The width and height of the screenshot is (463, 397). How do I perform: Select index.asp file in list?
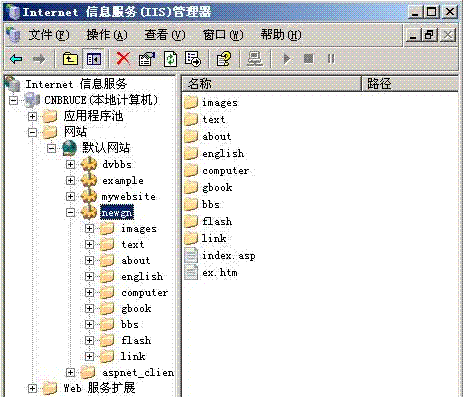[x=229, y=256]
